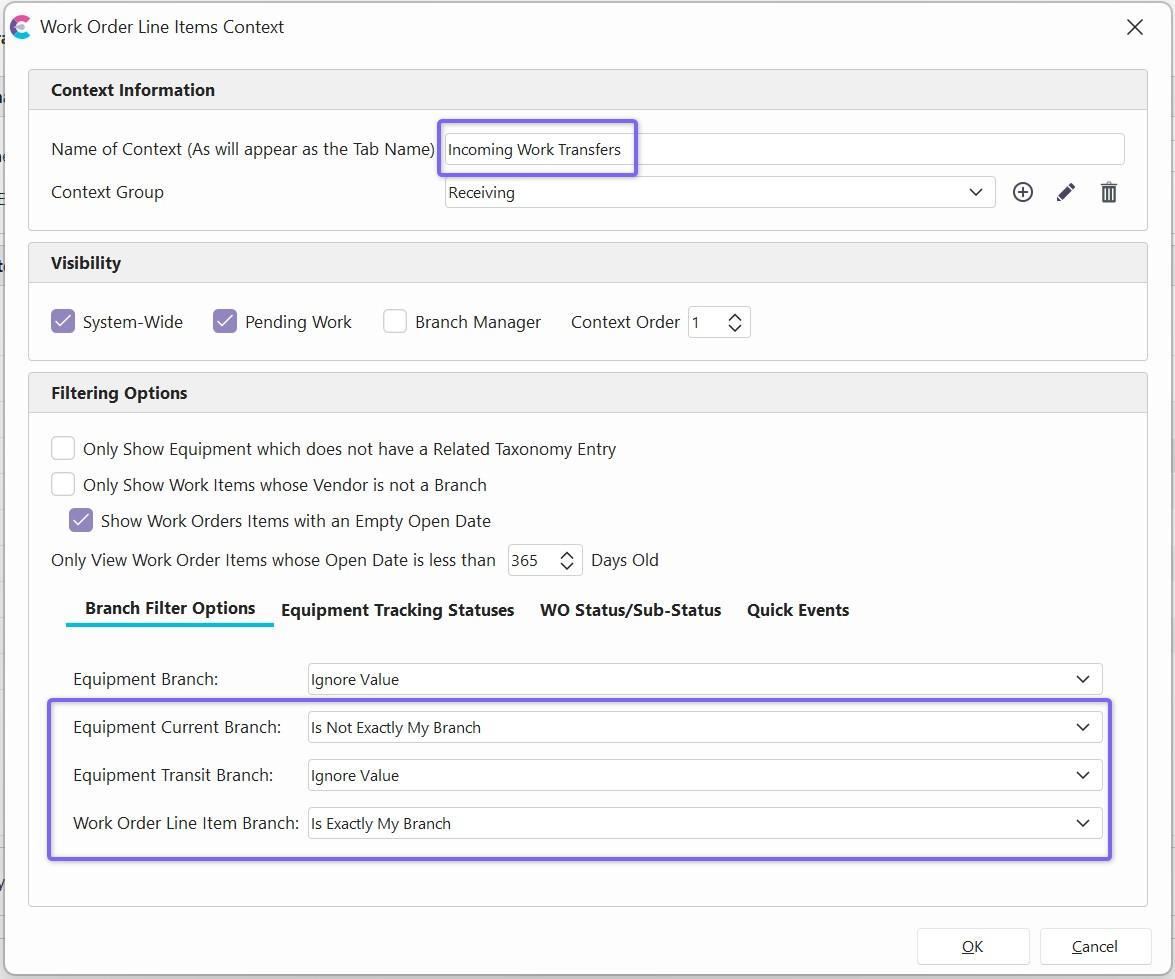1175x979 pixels.
Task: Click the edit Context Group pencil icon
Action: pyautogui.click(x=1066, y=192)
